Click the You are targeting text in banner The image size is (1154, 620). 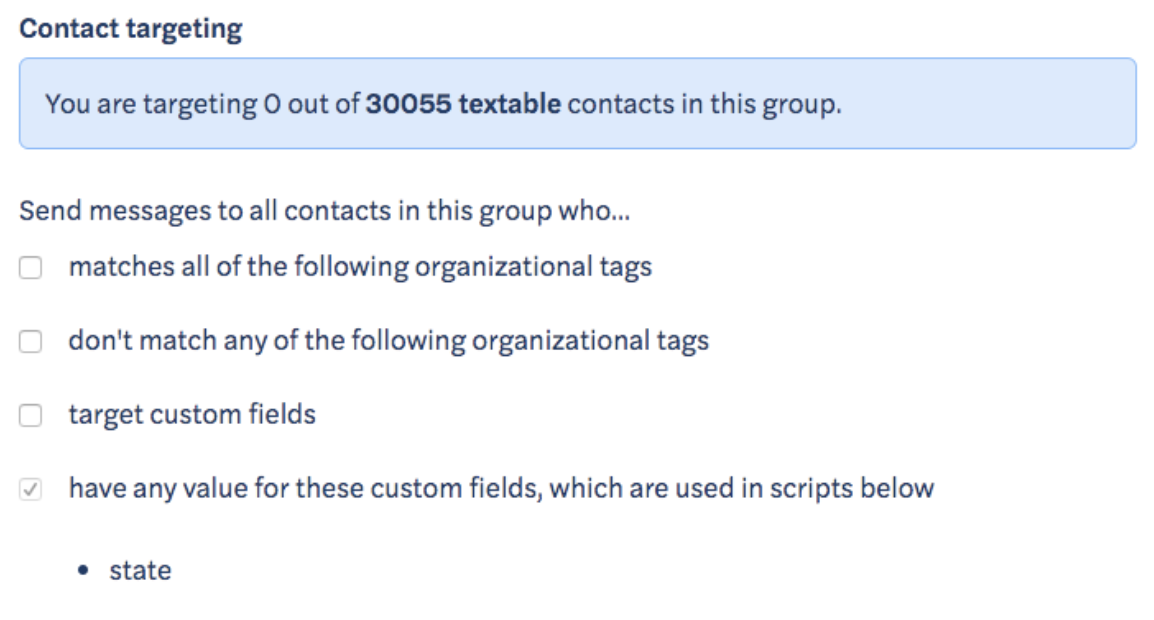pos(151,104)
